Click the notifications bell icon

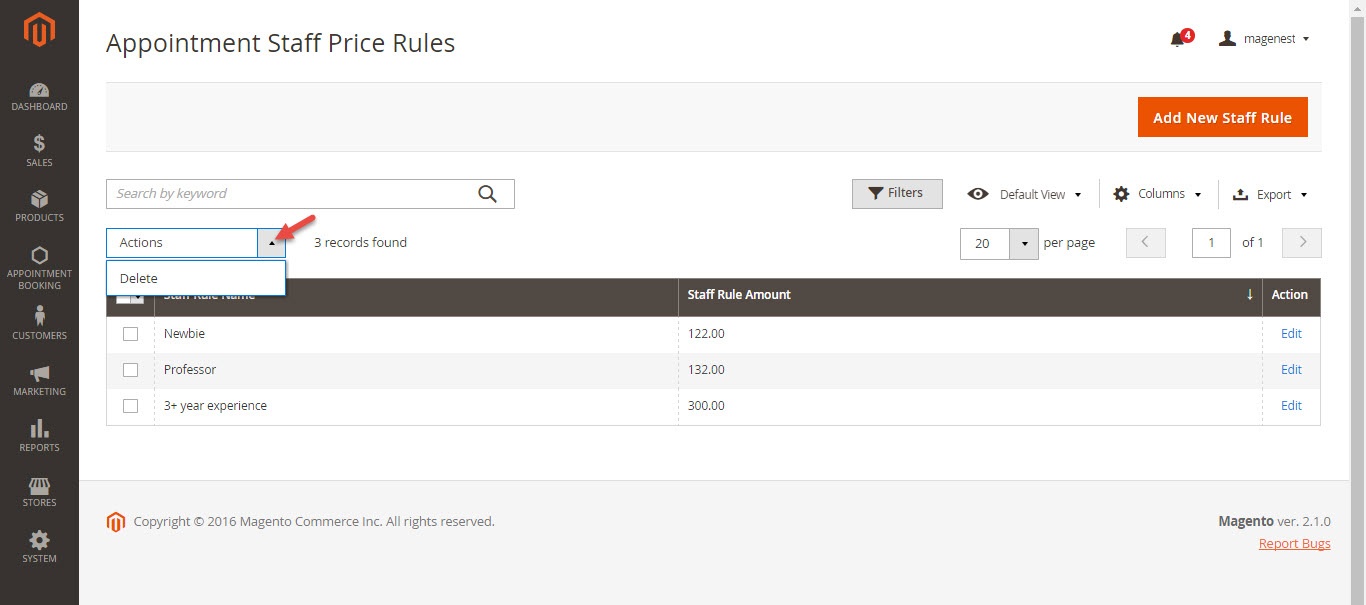point(1178,39)
